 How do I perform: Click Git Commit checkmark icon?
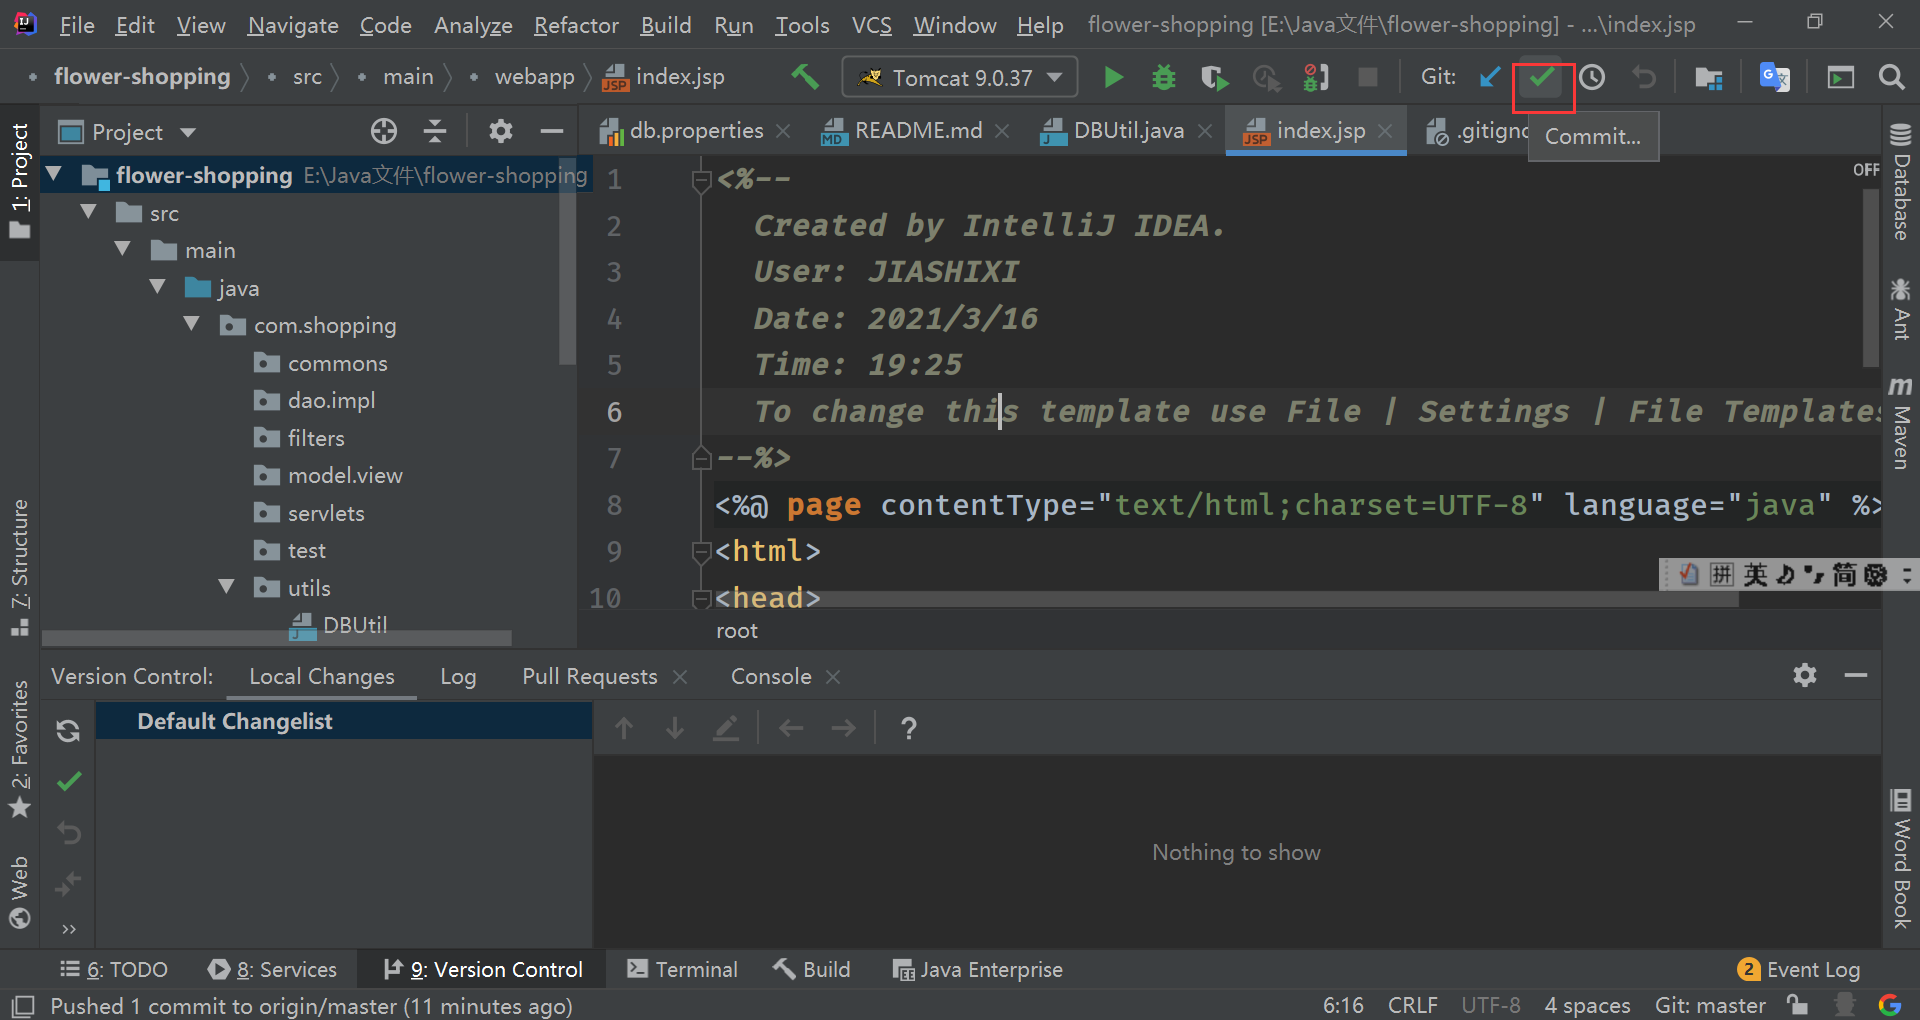tap(1542, 77)
